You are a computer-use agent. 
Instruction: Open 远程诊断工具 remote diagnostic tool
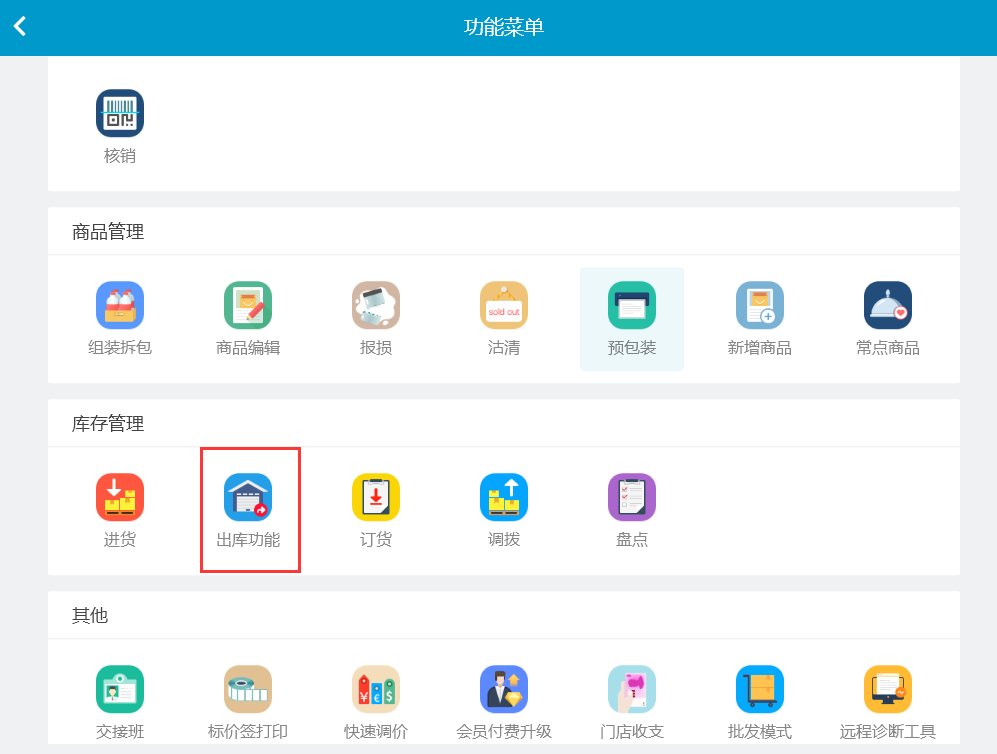(x=888, y=703)
